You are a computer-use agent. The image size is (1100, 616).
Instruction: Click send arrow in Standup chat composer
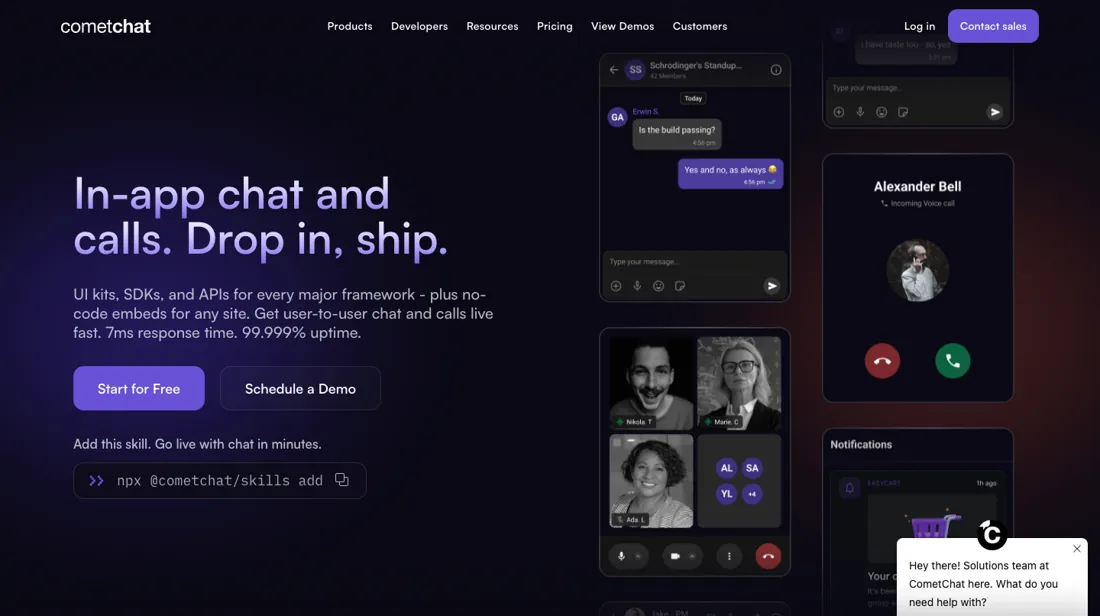[x=772, y=286]
